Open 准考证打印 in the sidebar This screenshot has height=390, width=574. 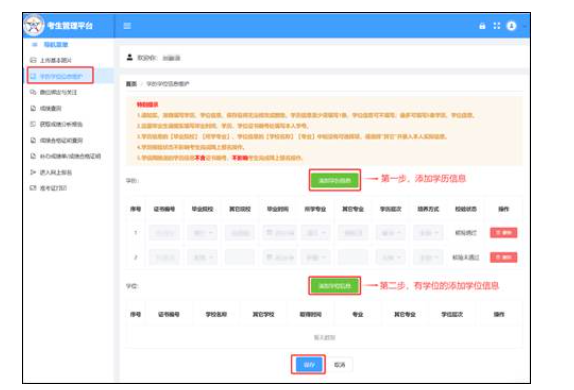pos(53,188)
